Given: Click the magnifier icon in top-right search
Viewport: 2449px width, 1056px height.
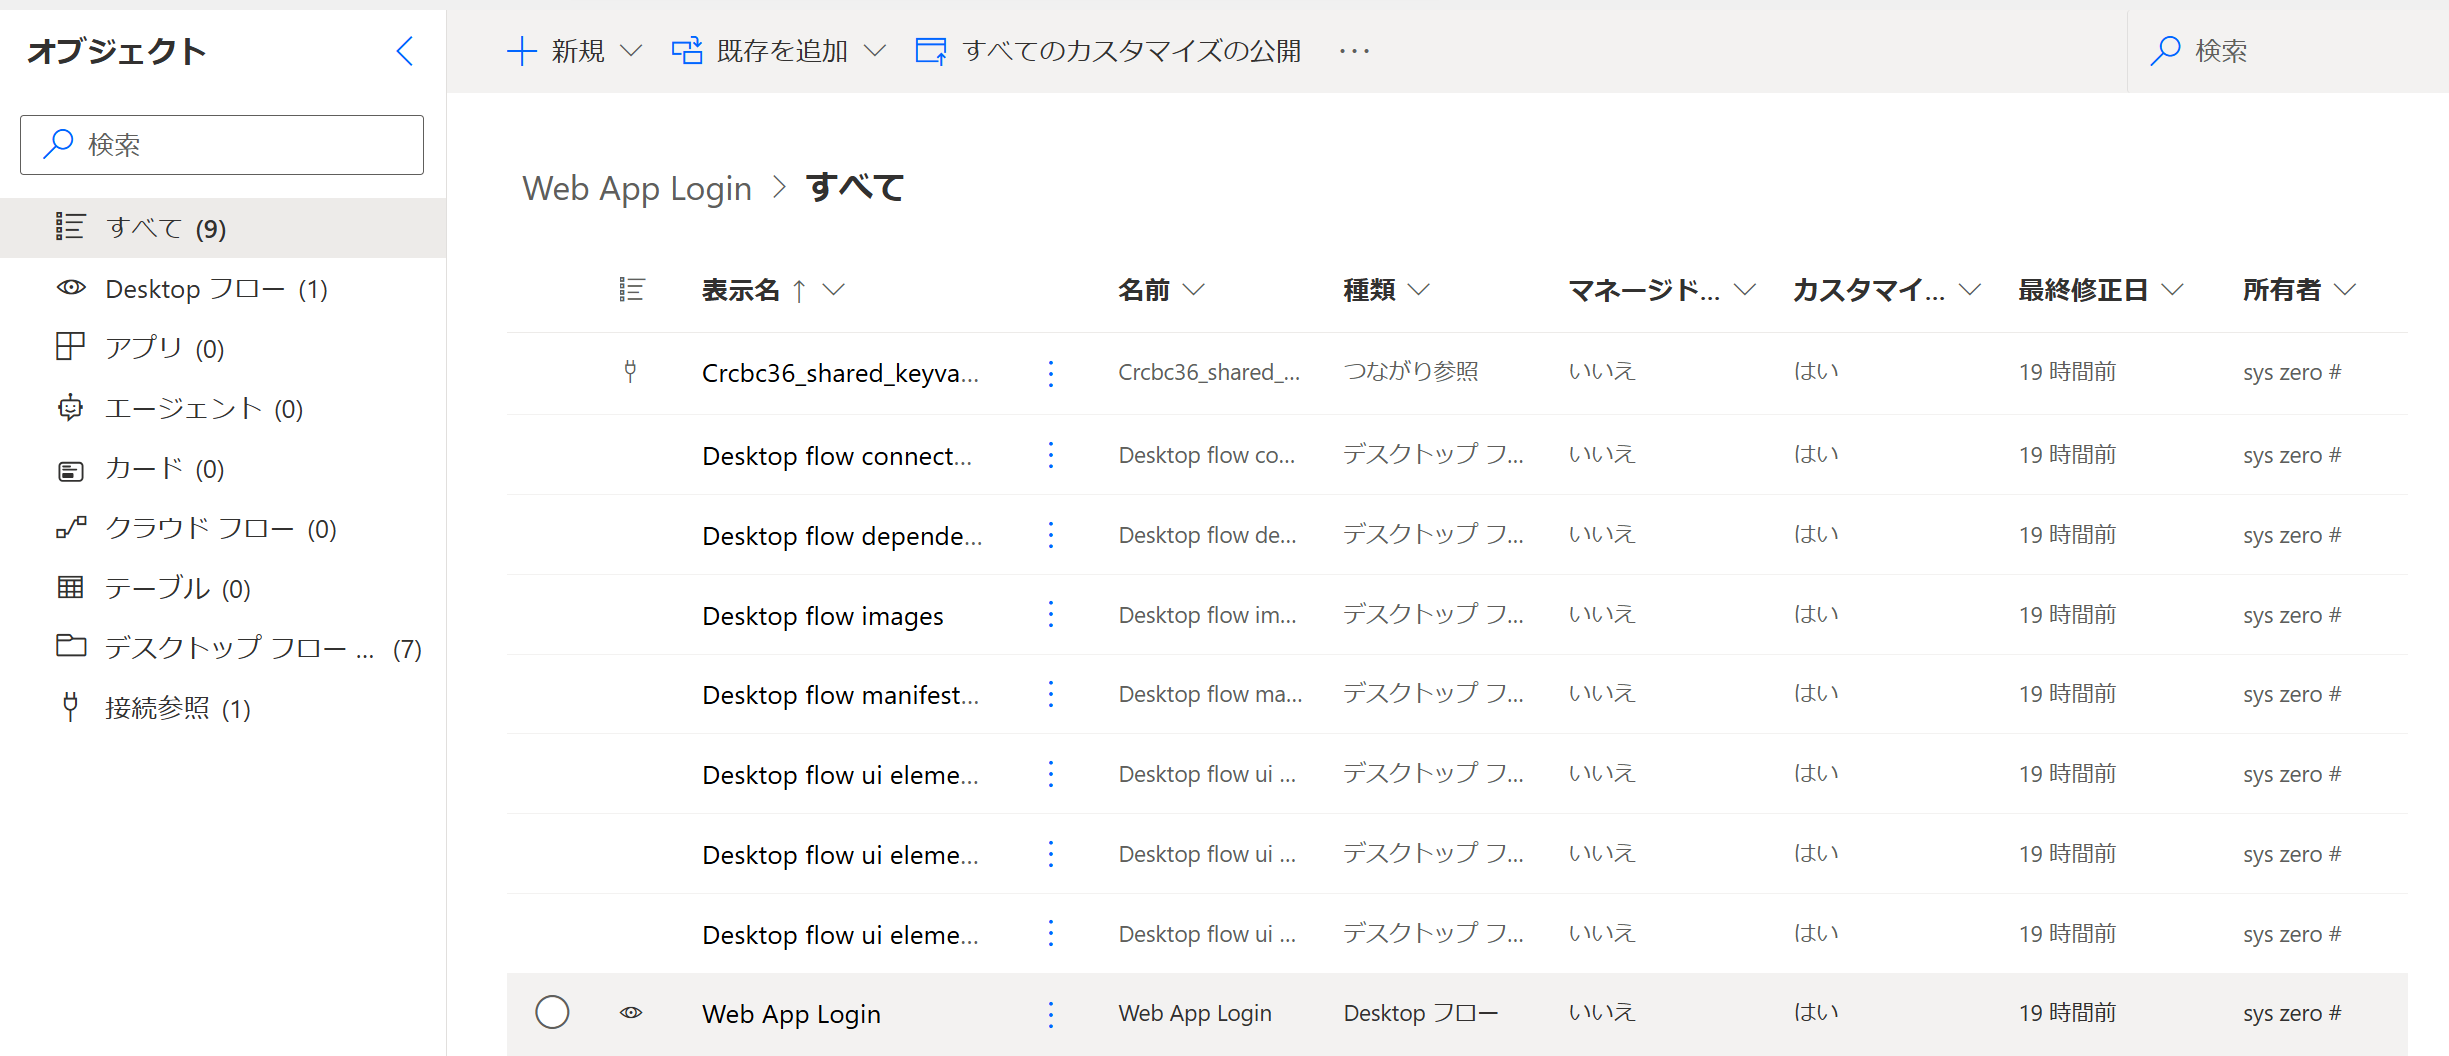Looking at the screenshot, I should tap(2165, 51).
